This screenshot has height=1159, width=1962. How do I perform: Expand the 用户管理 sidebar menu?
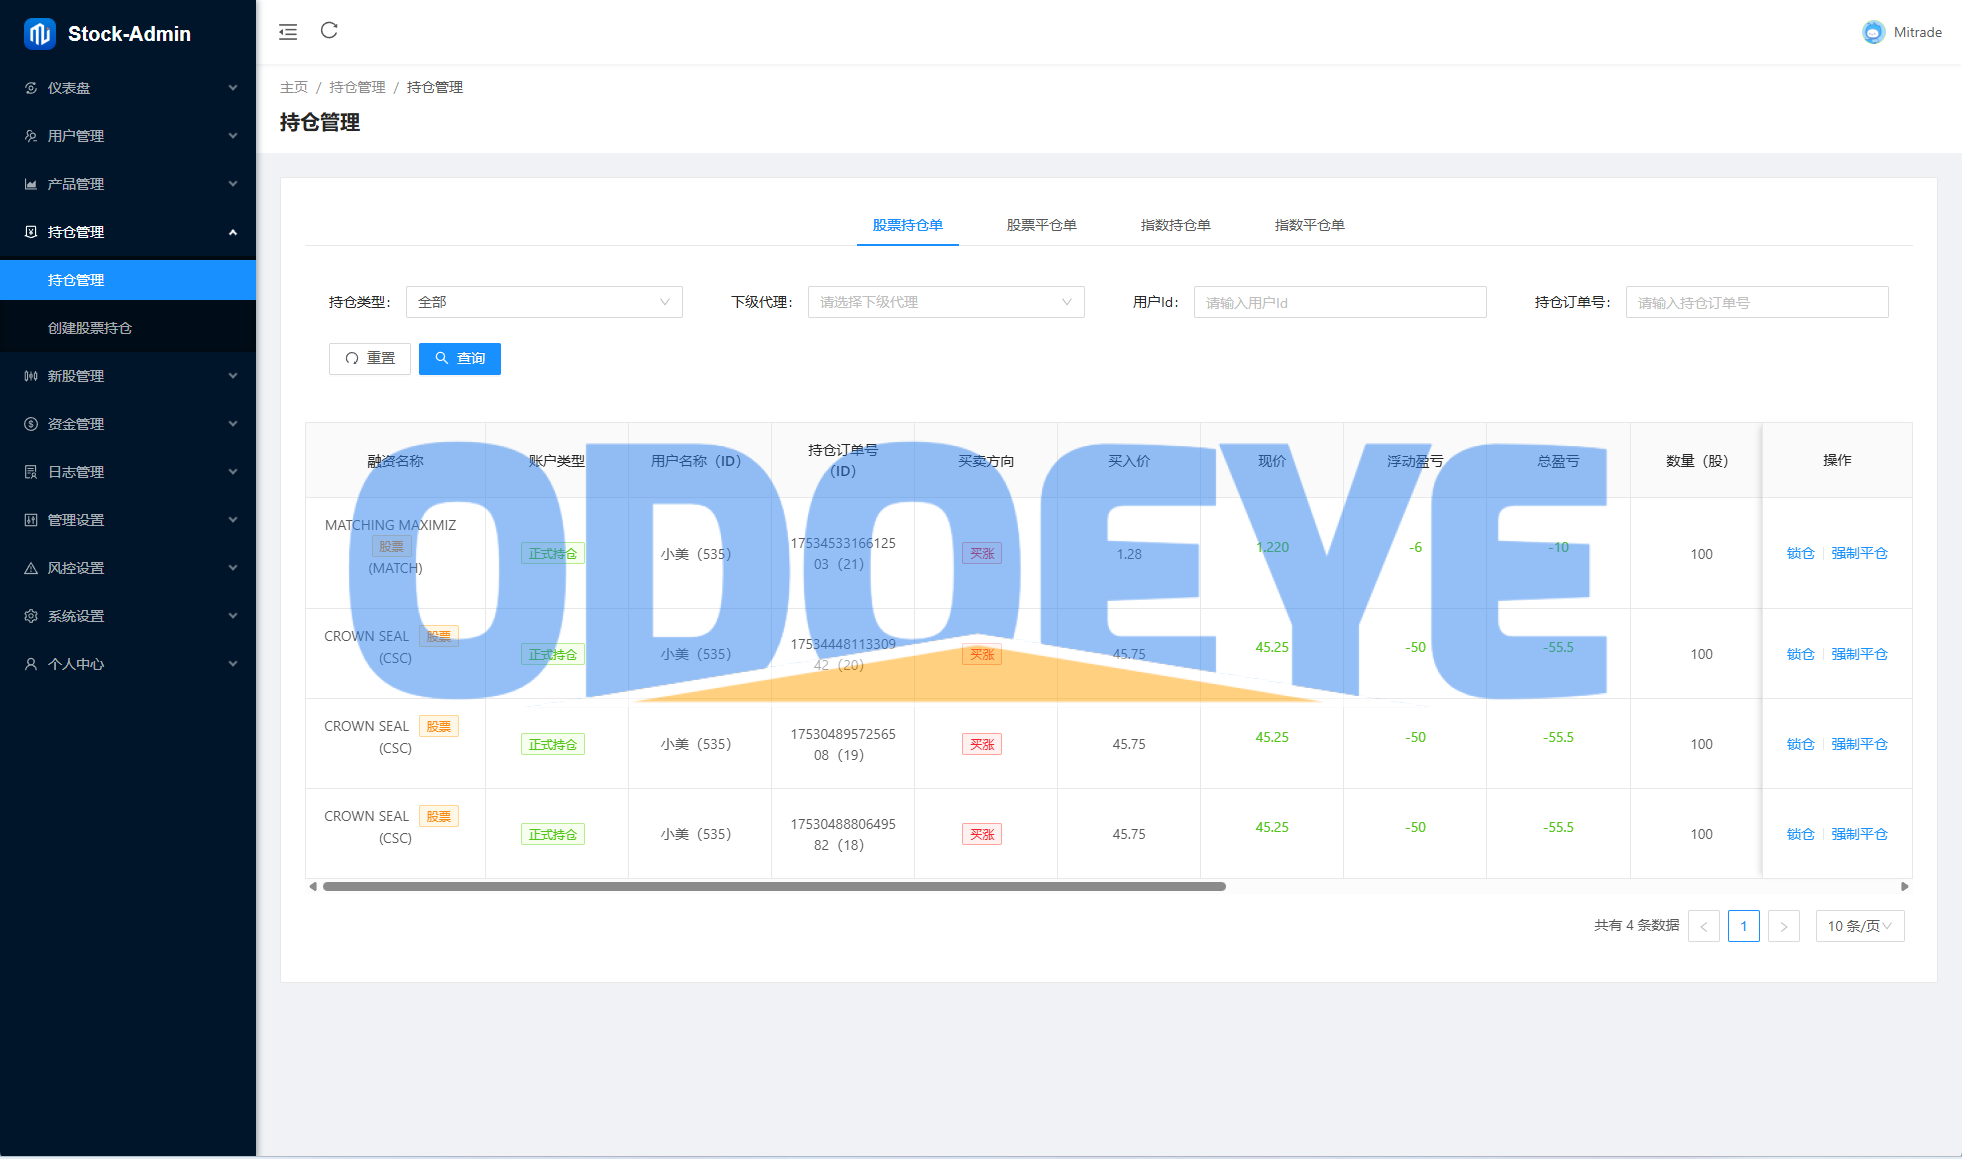click(x=128, y=136)
